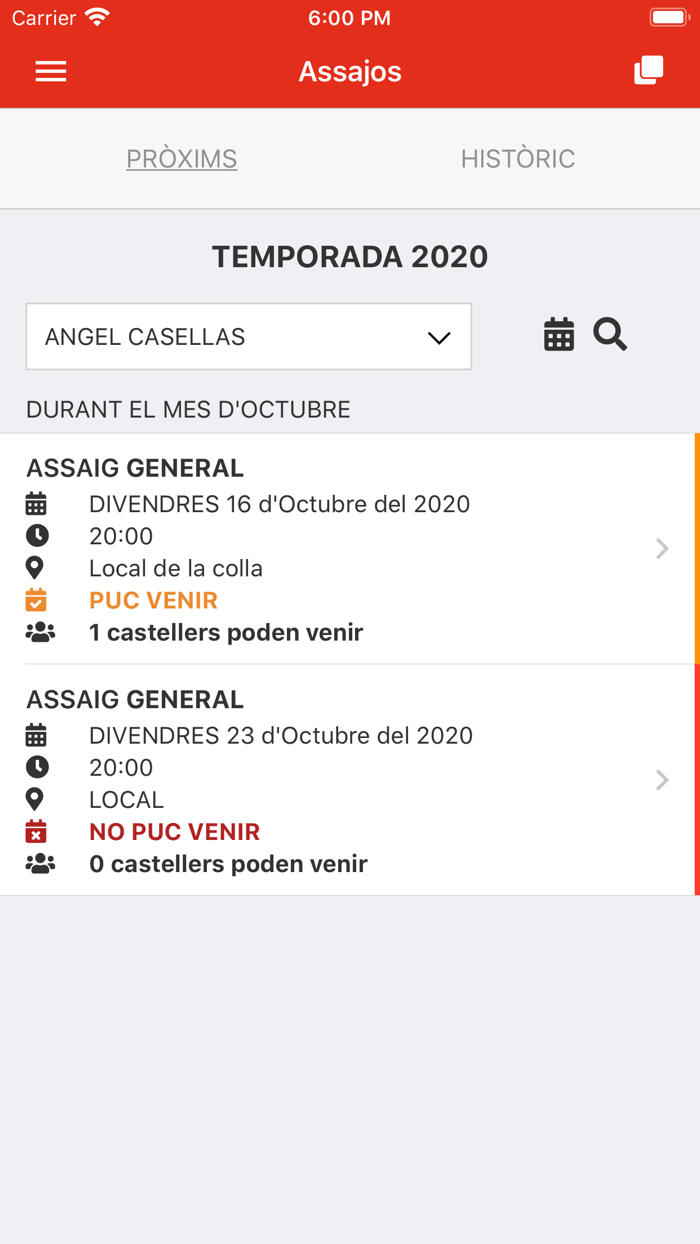700x1244 pixels.
Task: Expand details of ASSAIG GENERAL on October 16
Action: coord(661,548)
